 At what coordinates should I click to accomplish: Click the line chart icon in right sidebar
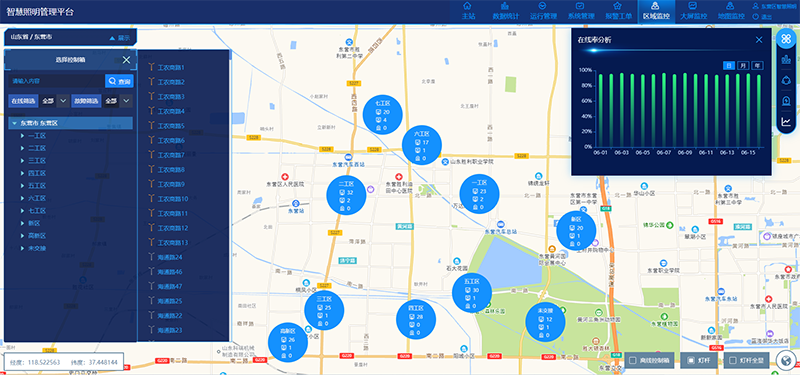coord(786,121)
